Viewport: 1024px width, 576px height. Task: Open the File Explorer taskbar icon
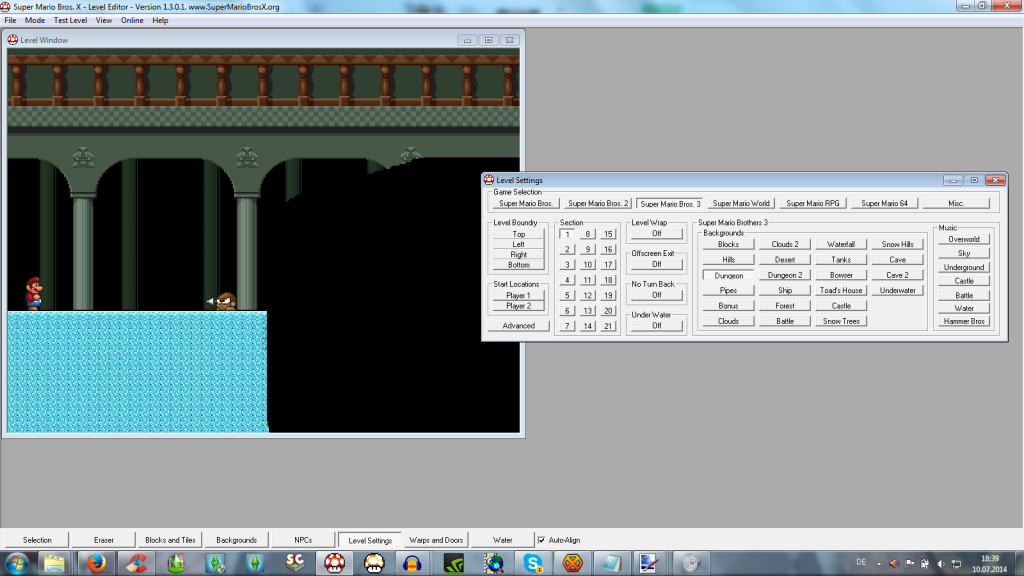pos(54,563)
